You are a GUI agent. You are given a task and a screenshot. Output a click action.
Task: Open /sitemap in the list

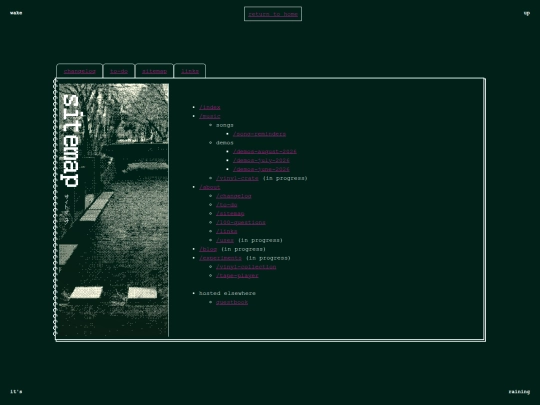tap(230, 214)
